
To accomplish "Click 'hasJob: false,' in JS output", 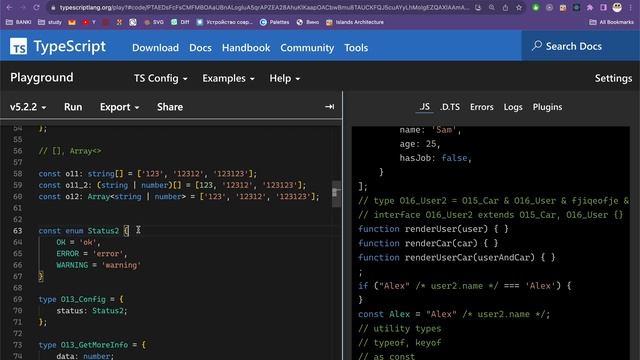I will tap(436, 158).
